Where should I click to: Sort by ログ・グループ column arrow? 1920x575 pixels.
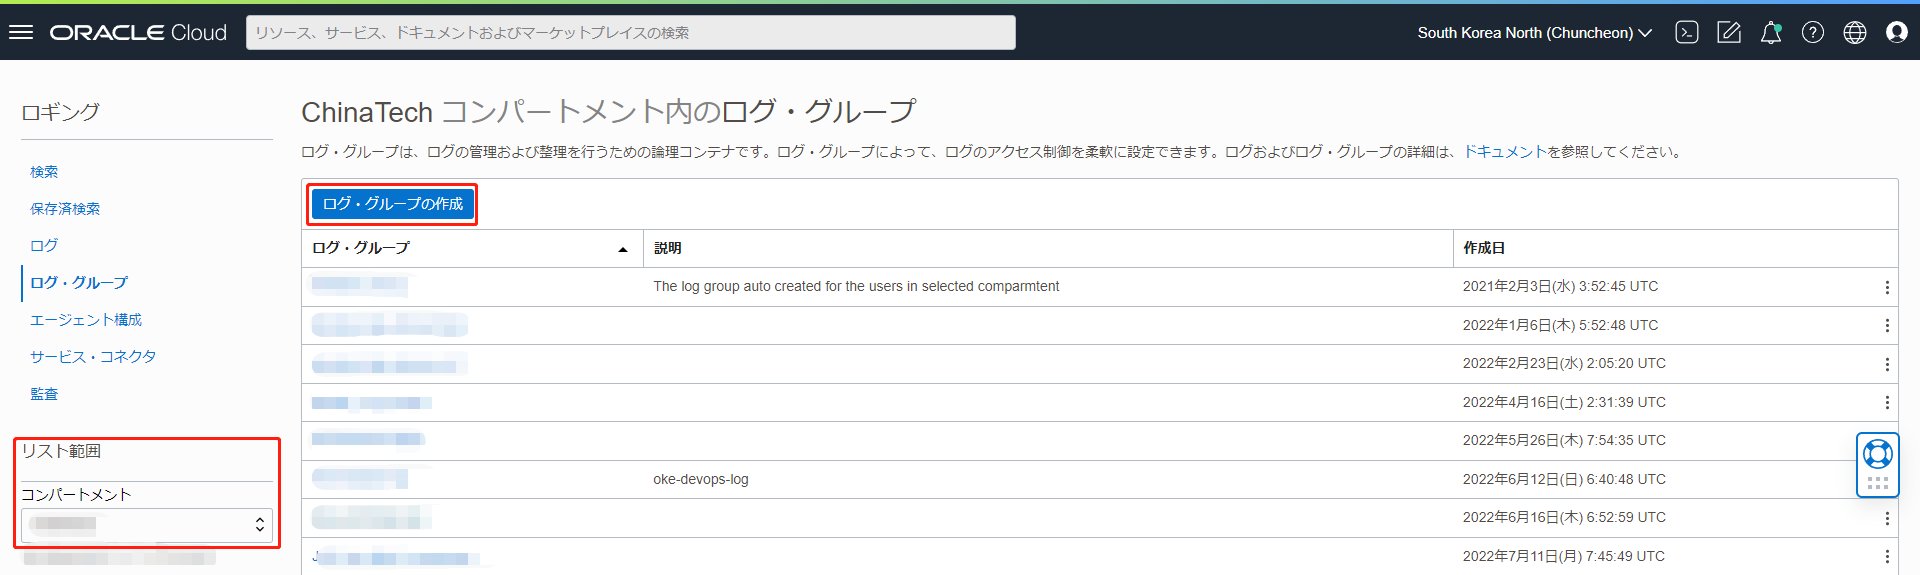[x=623, y=249]
